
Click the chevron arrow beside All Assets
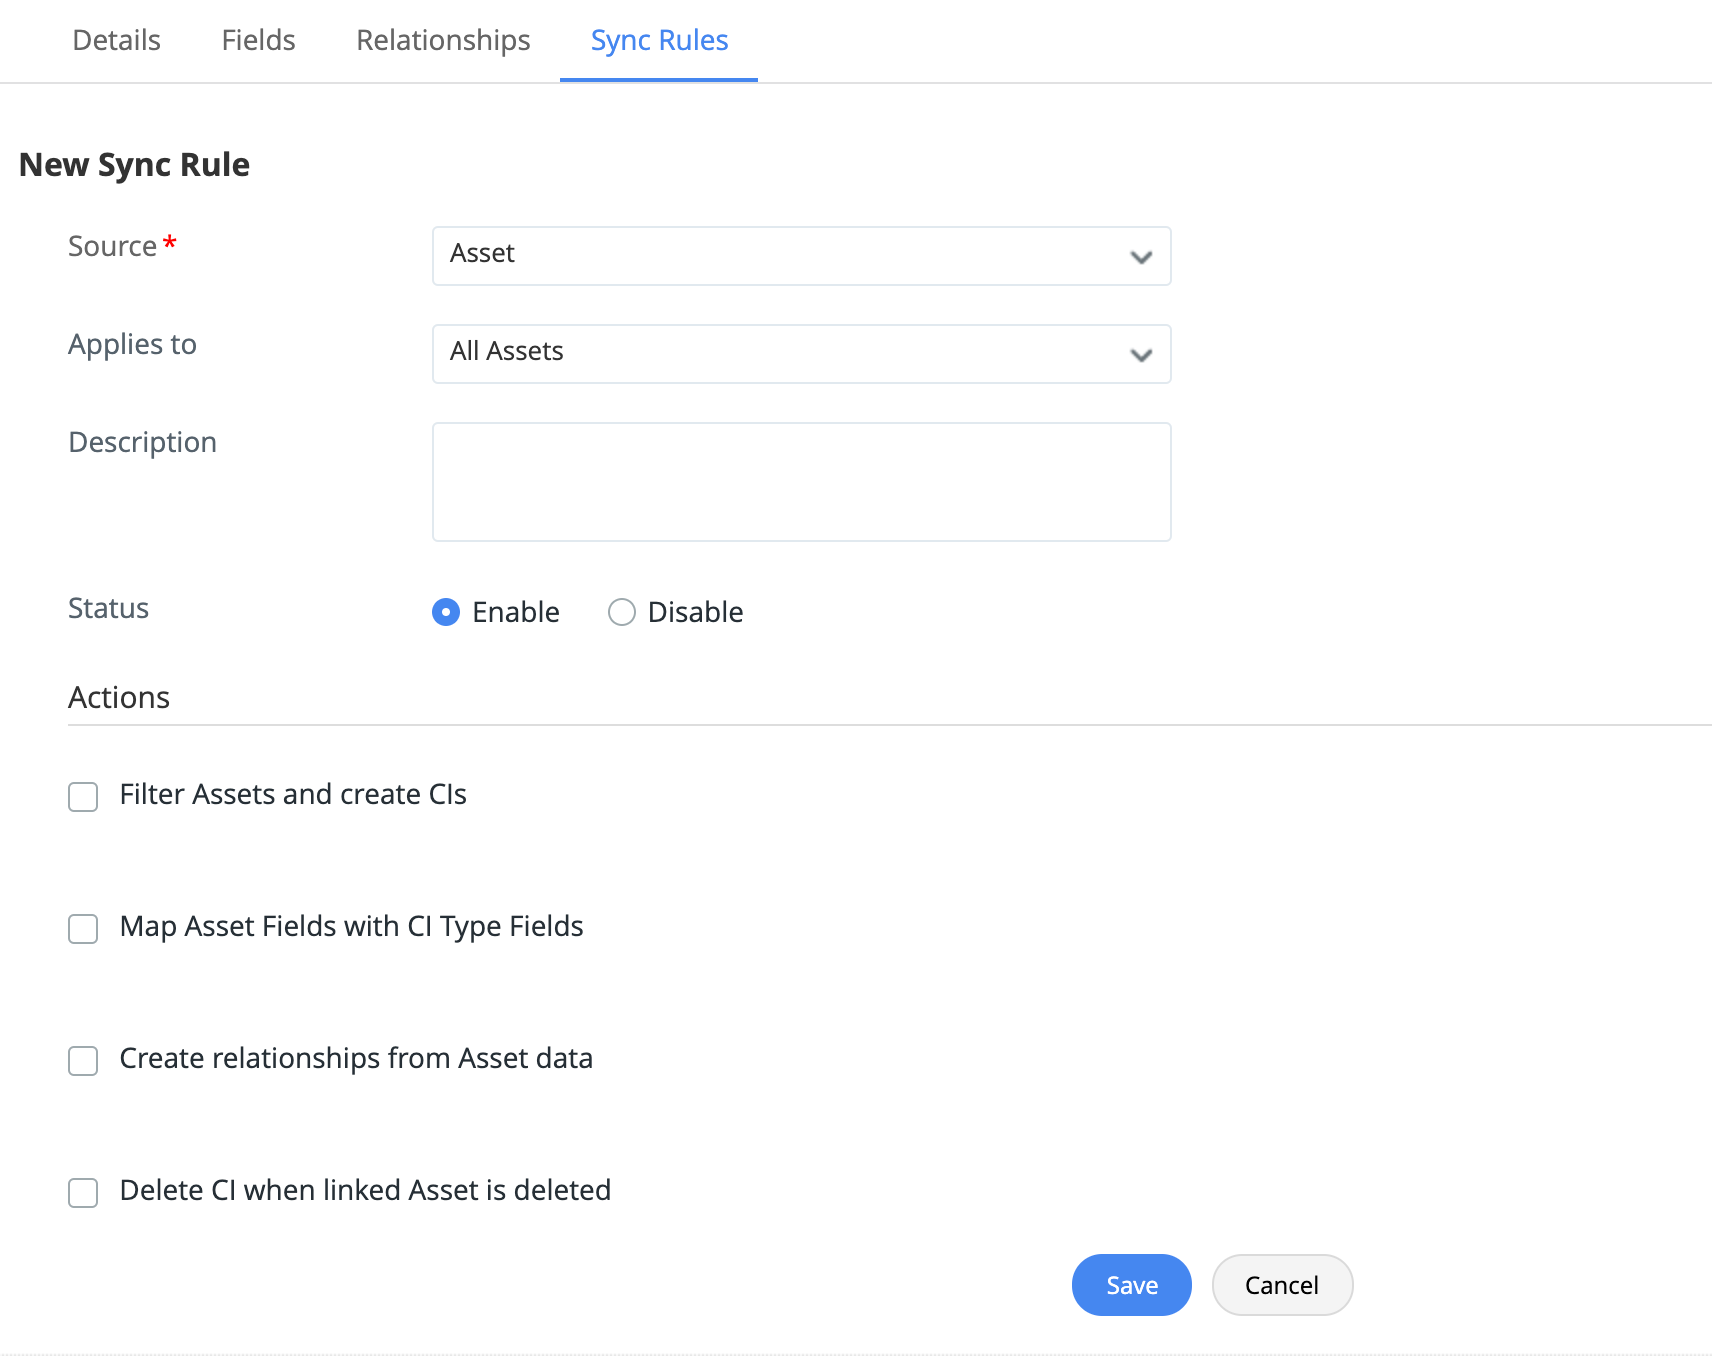(1141, 355)
